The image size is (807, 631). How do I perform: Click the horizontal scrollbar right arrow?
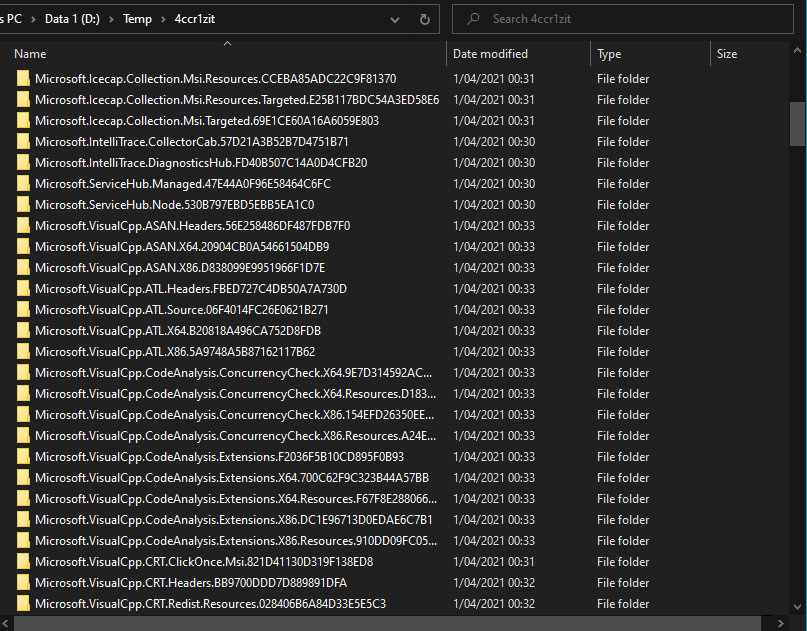click(x=781, y=624)
